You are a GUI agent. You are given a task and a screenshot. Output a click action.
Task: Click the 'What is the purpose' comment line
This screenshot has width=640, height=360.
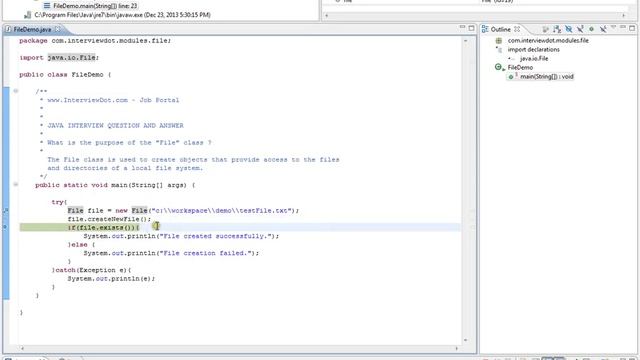(x=129, y=143)
